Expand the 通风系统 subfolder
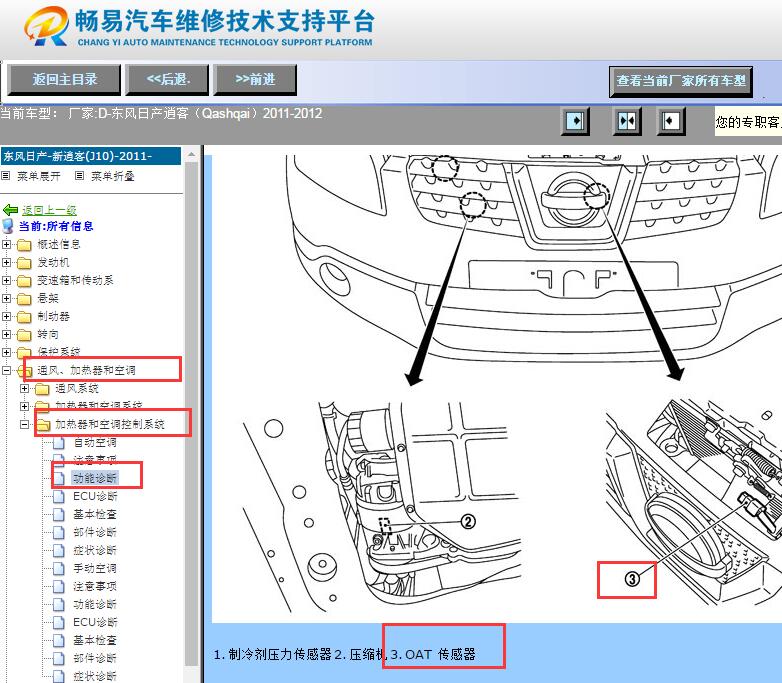Viewport: 782px width, 683px height. 24,388
